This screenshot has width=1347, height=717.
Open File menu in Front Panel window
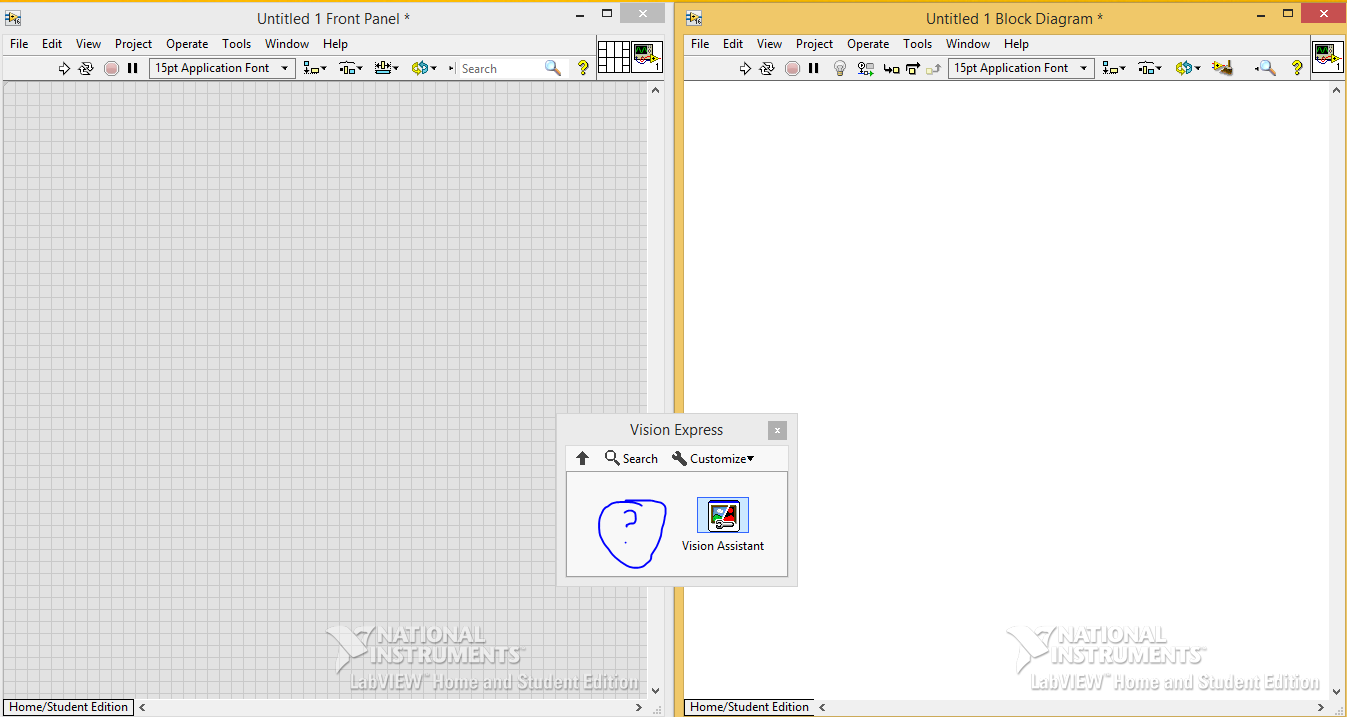19,44
